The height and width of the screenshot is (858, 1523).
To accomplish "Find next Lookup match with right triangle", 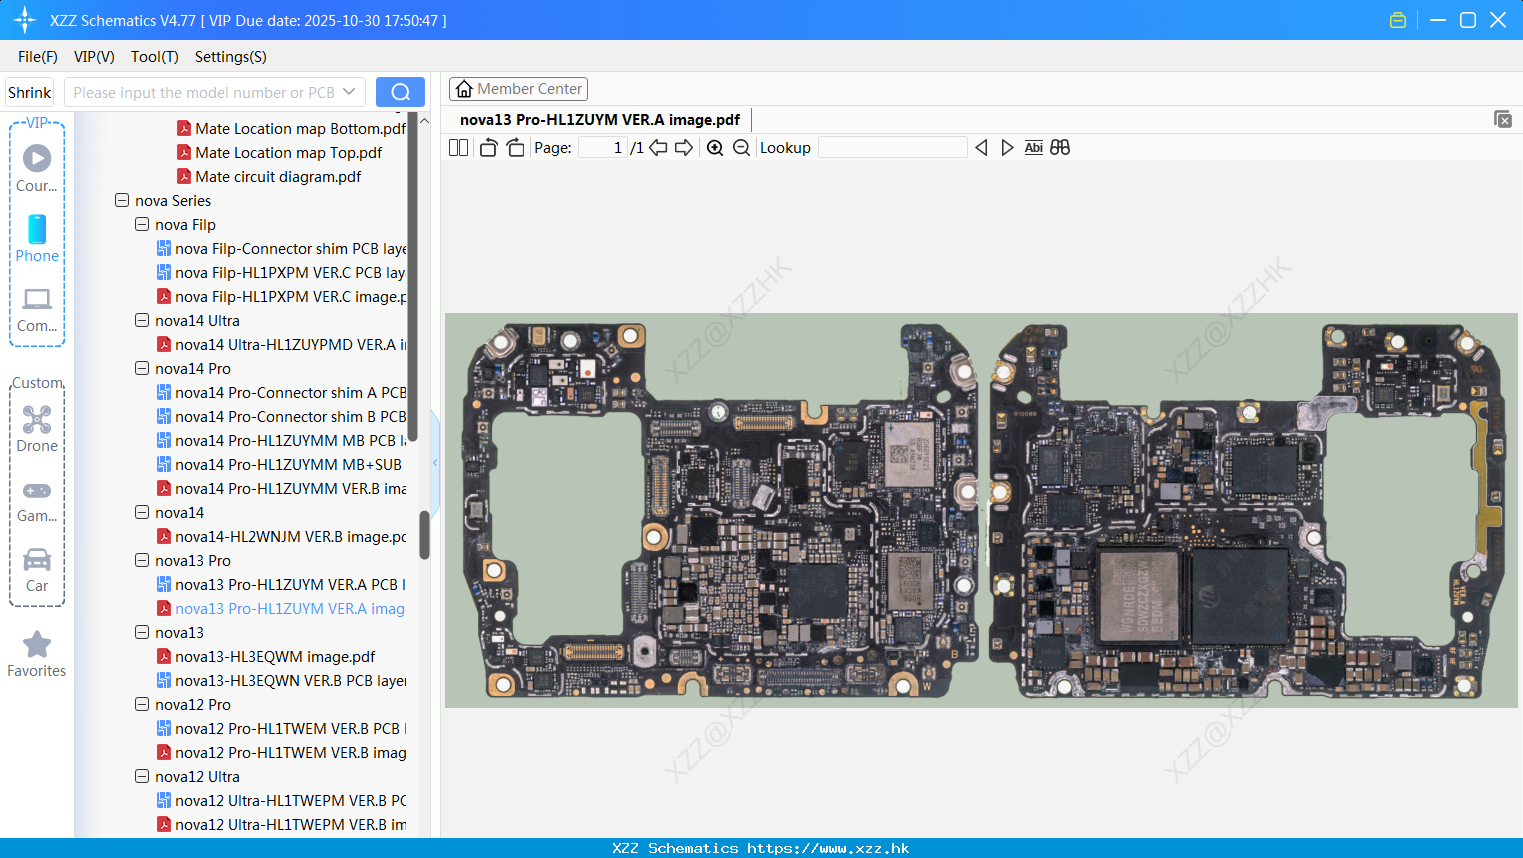I will point(1007,148).
